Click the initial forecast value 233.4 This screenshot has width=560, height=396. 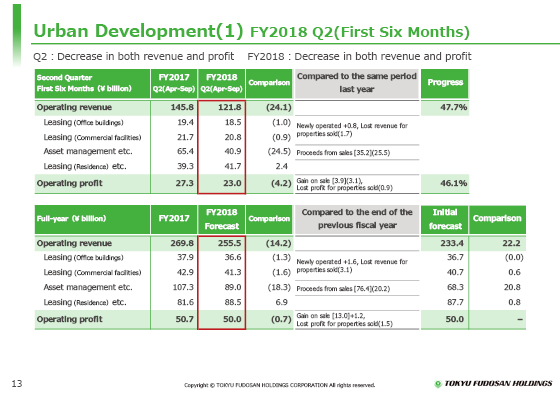[x=452, y=244]
